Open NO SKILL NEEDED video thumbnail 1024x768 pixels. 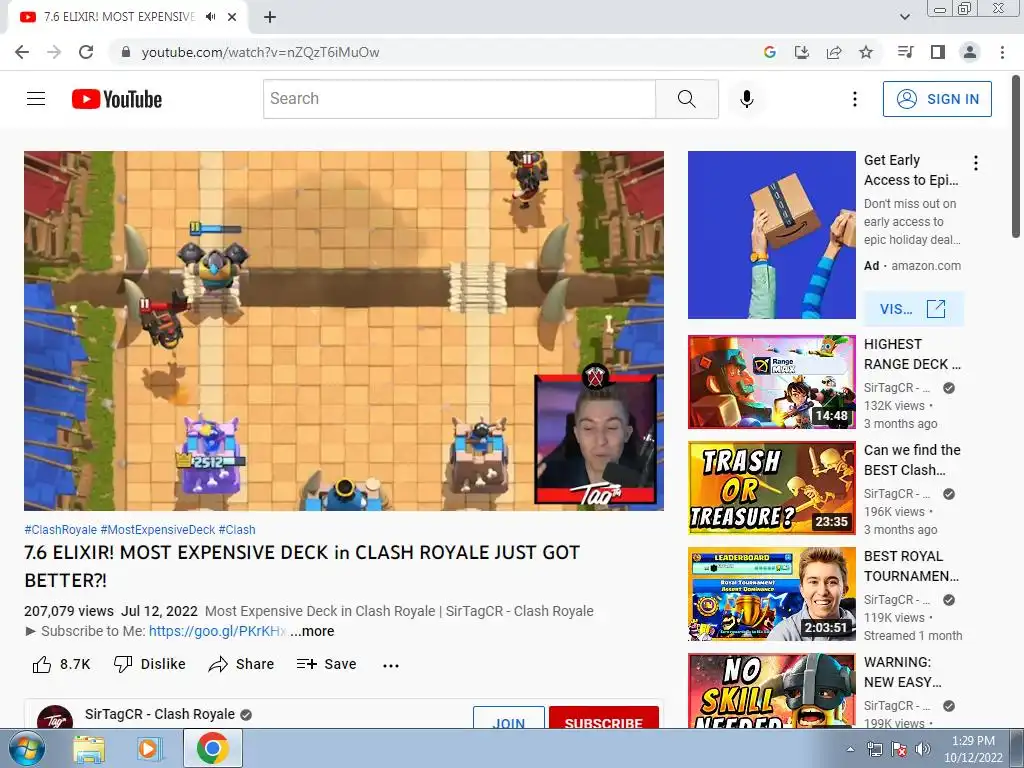[771, 690]
